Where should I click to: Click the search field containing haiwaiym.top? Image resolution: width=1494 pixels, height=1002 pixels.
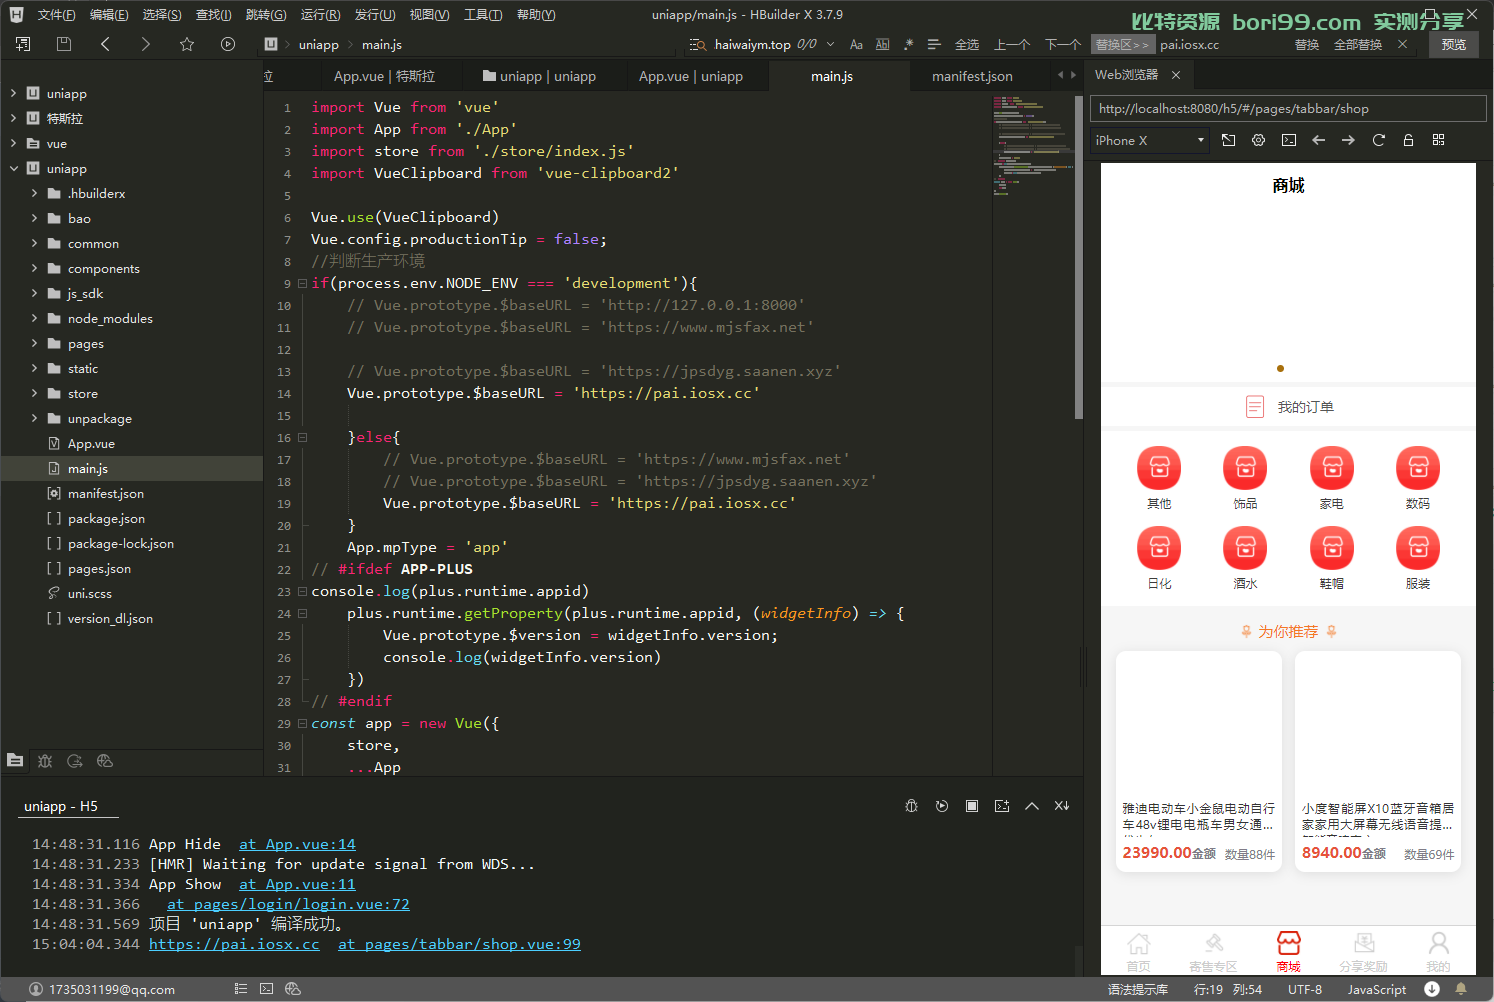click(x=753, y=44)
